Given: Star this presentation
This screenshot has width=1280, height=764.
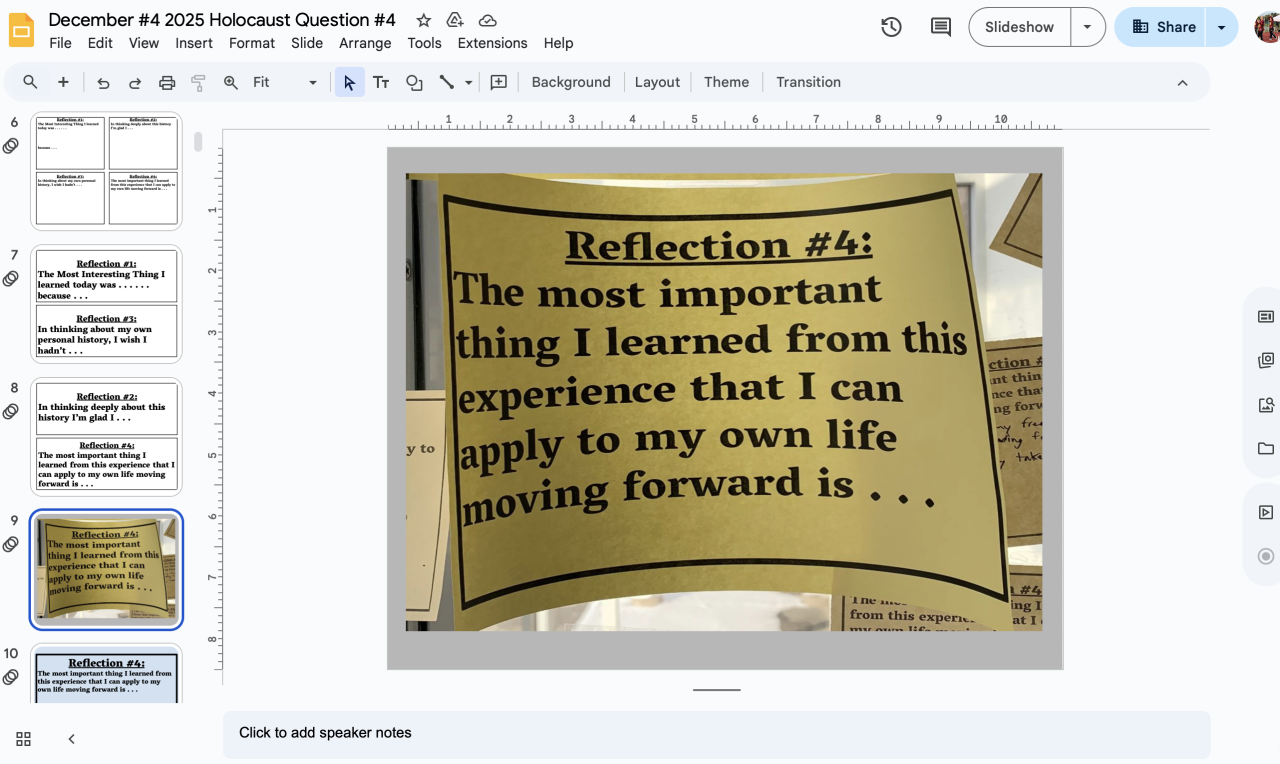Looking at the screenshot, I should (424, 20).
